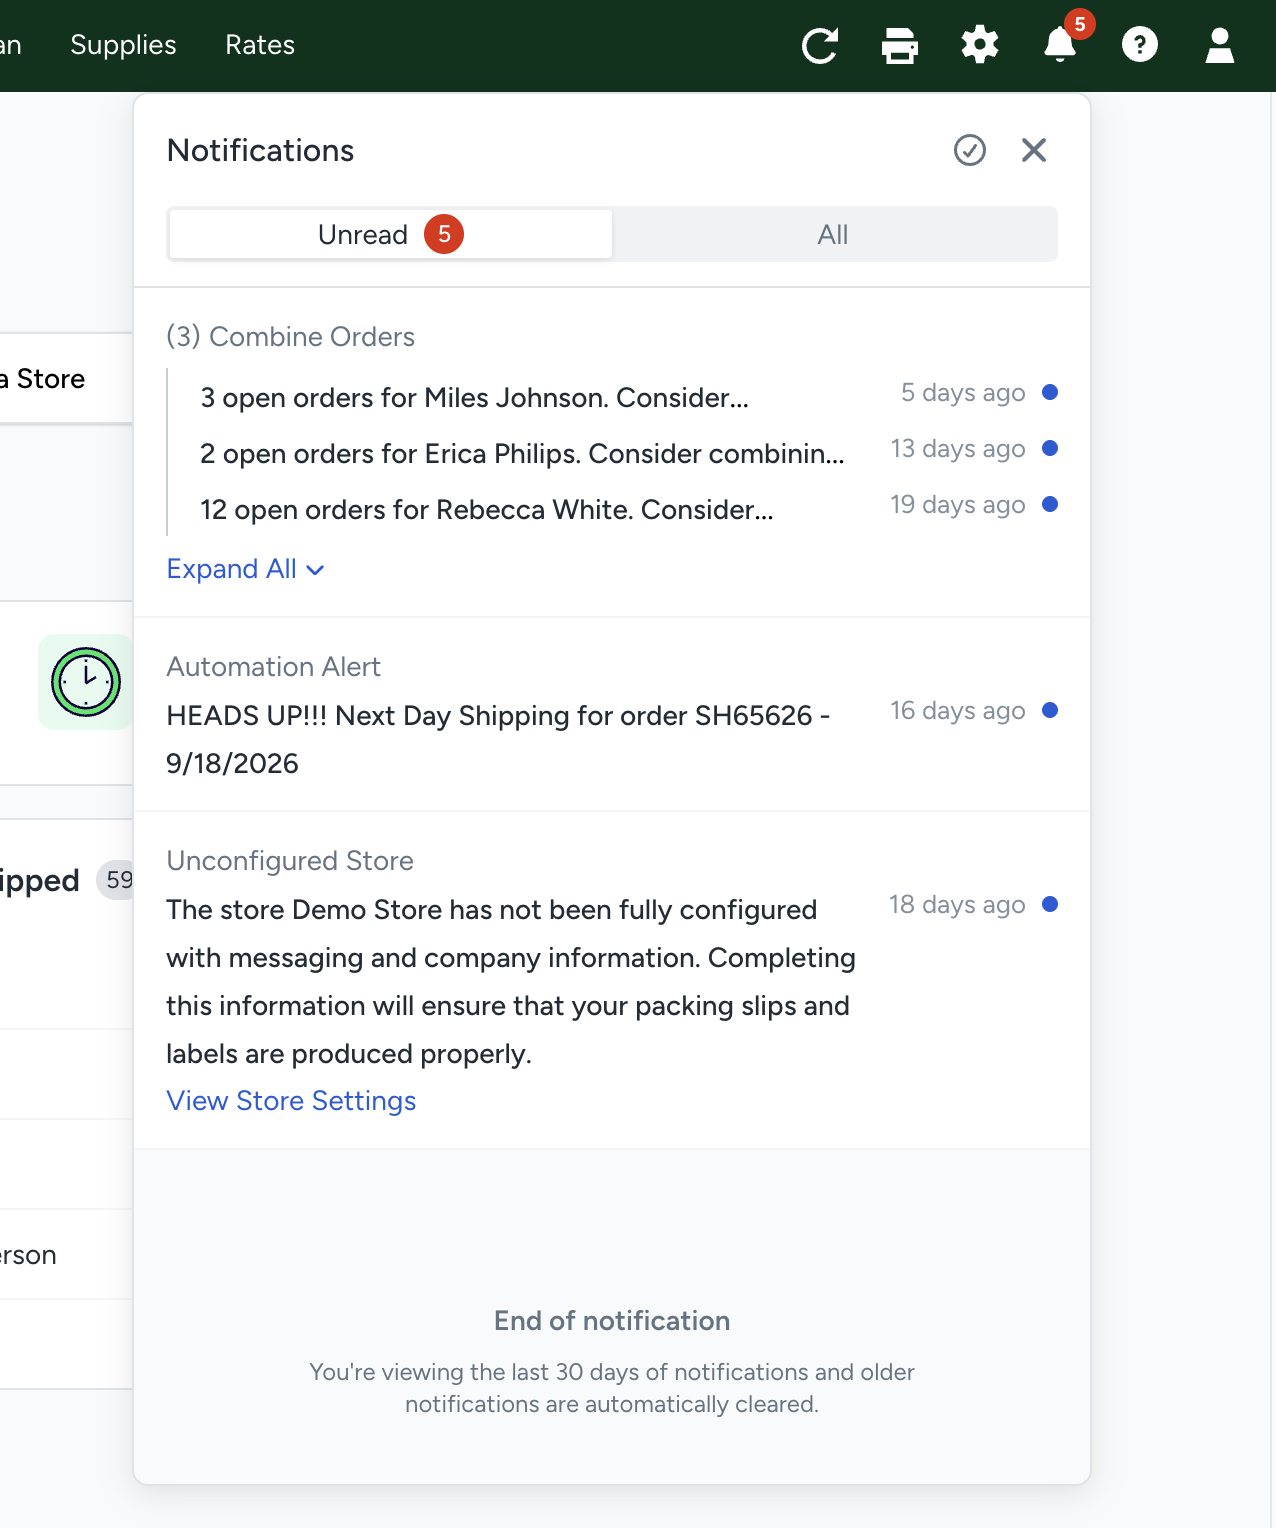Mark Automation Alert unread dot
This screenshot has width=1276, height=1528.
click(1050, 710)
